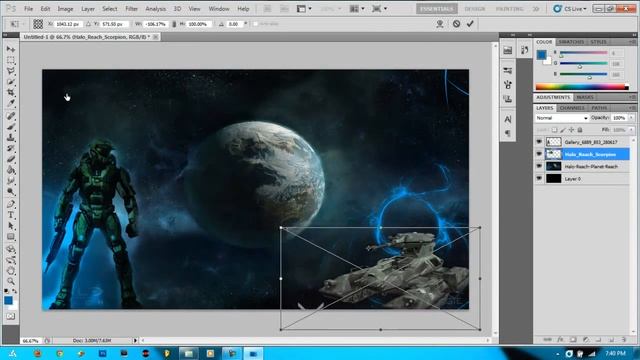Select the Dodge tool
Image resolution: width=640 pixels, height=360 pixels.
(x=11, y=191)
